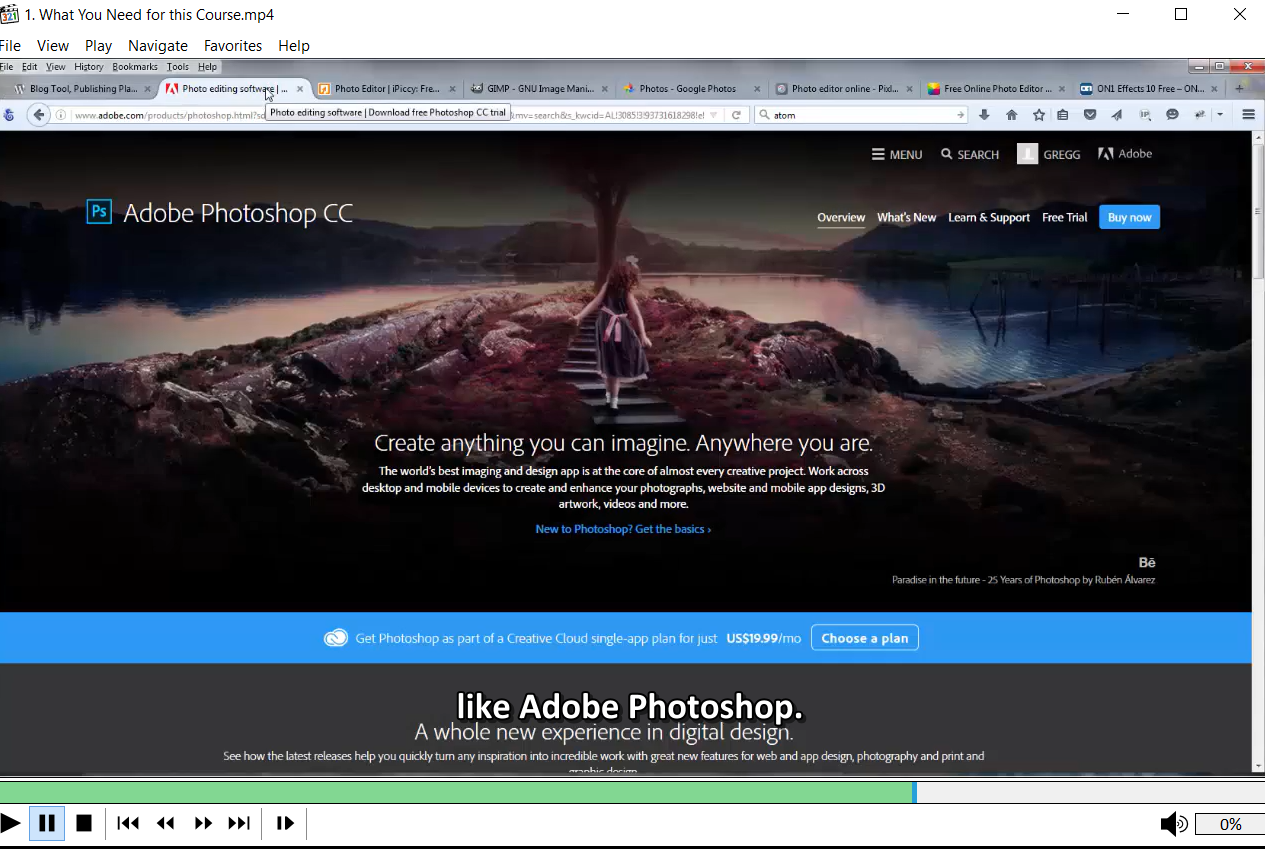Click the Choose a plan button
1265x849 pixels.
[865, 638]
